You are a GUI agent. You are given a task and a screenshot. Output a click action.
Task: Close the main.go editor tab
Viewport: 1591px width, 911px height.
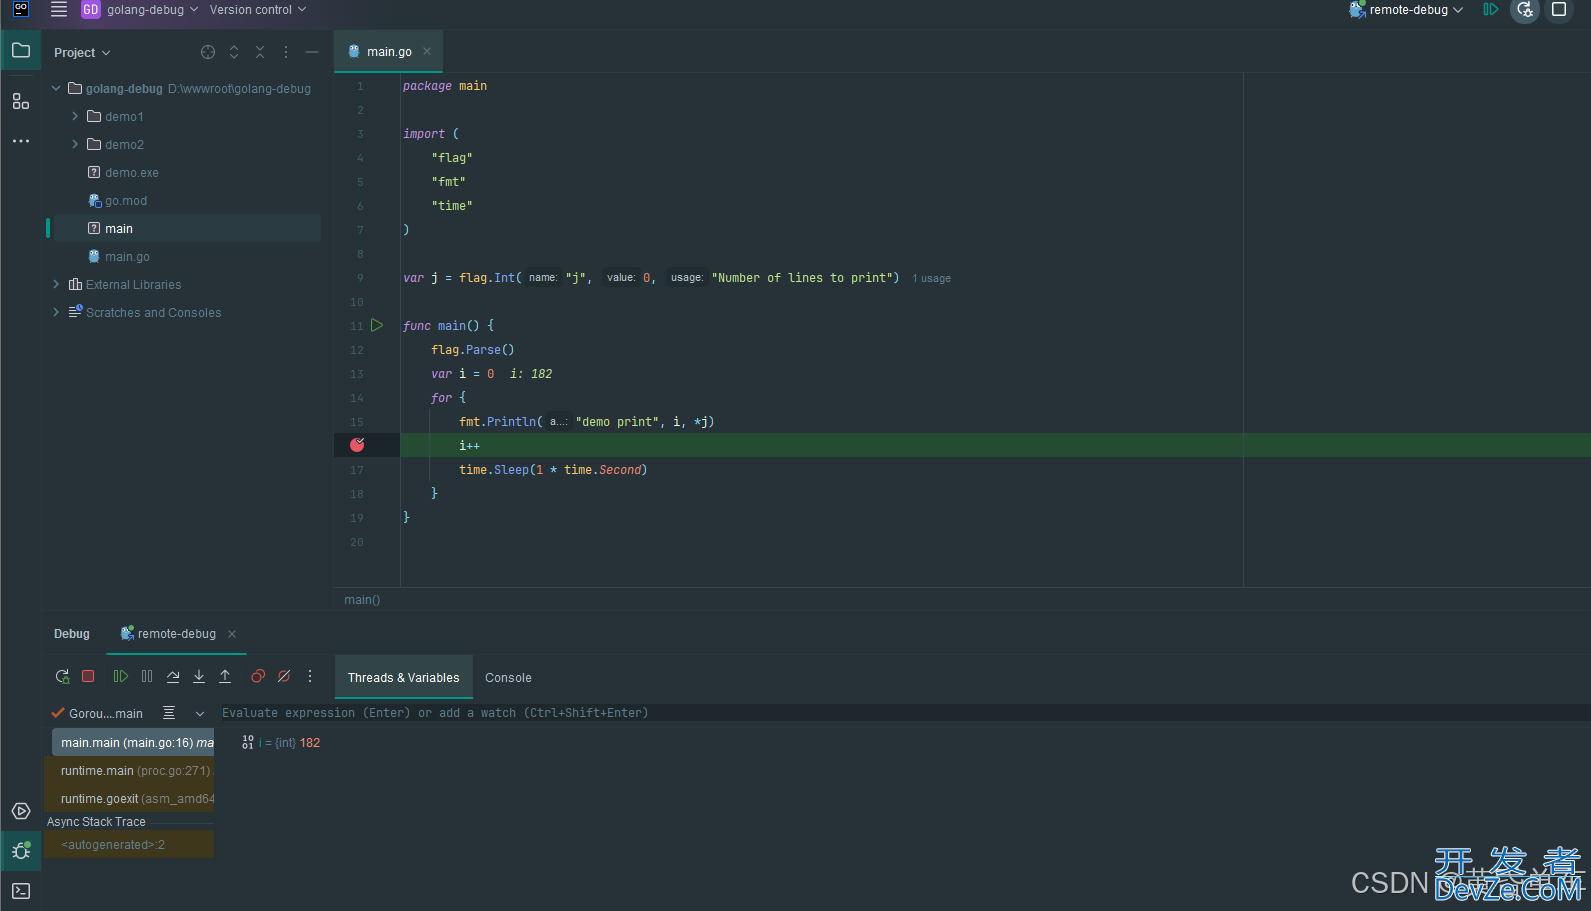coord(427,51)
